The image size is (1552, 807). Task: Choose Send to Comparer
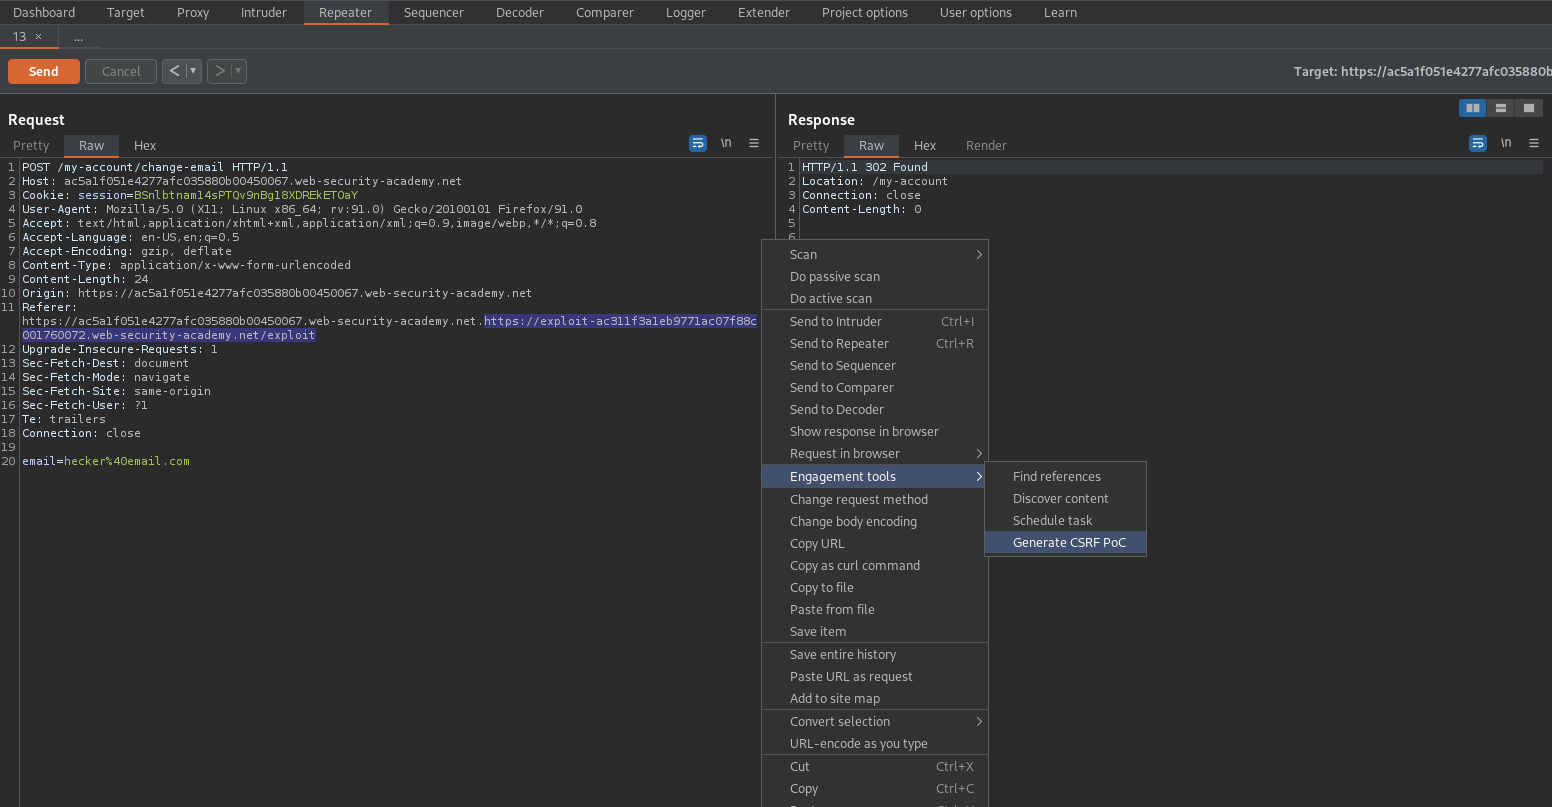(874, 388)
